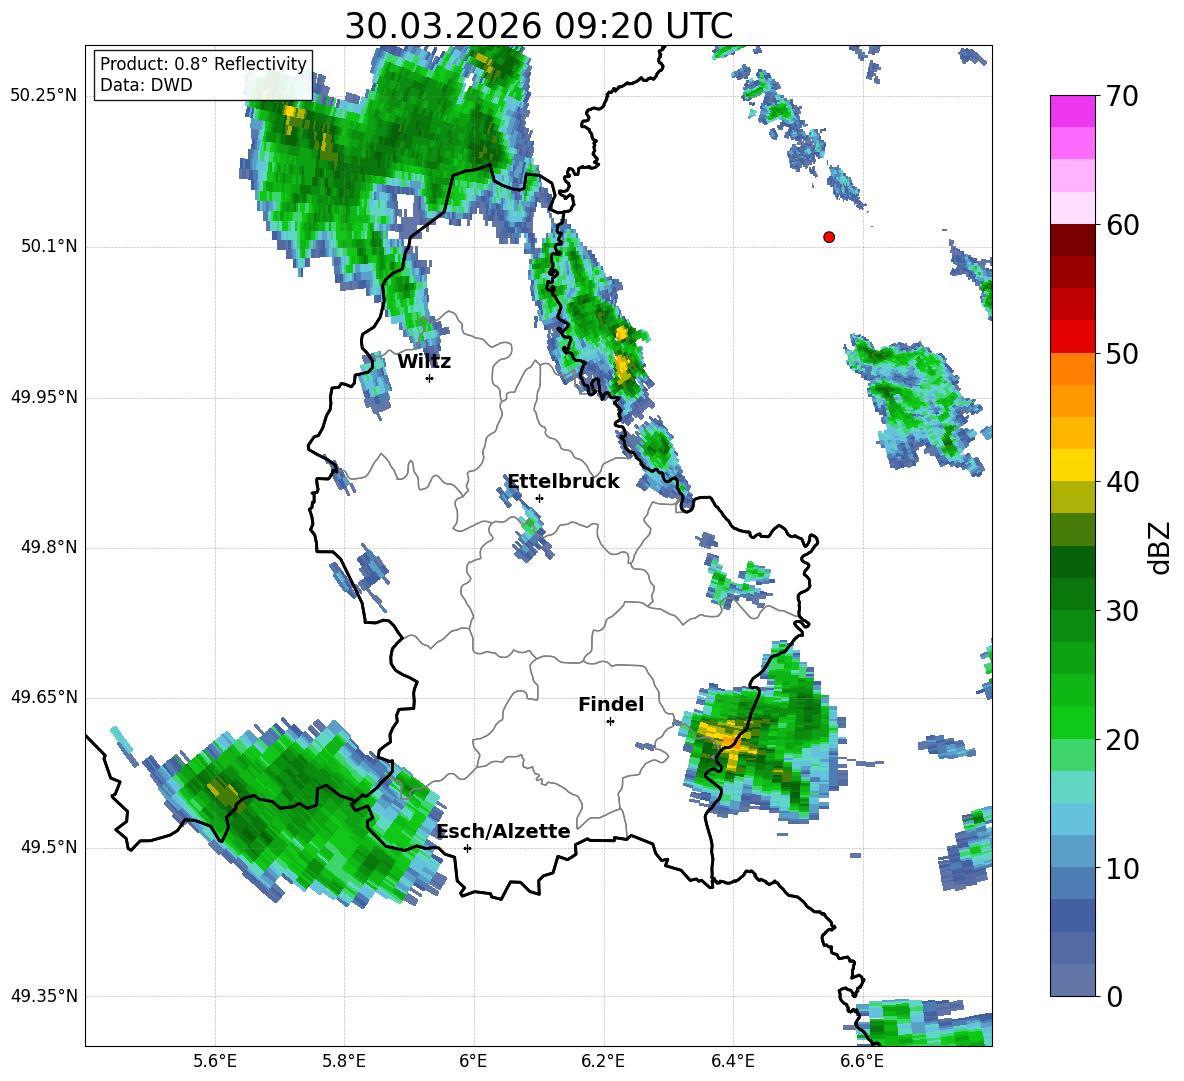Click the 50.1°N latitude label
The image size is (1184, 1081).
click(x=48, y=246)
